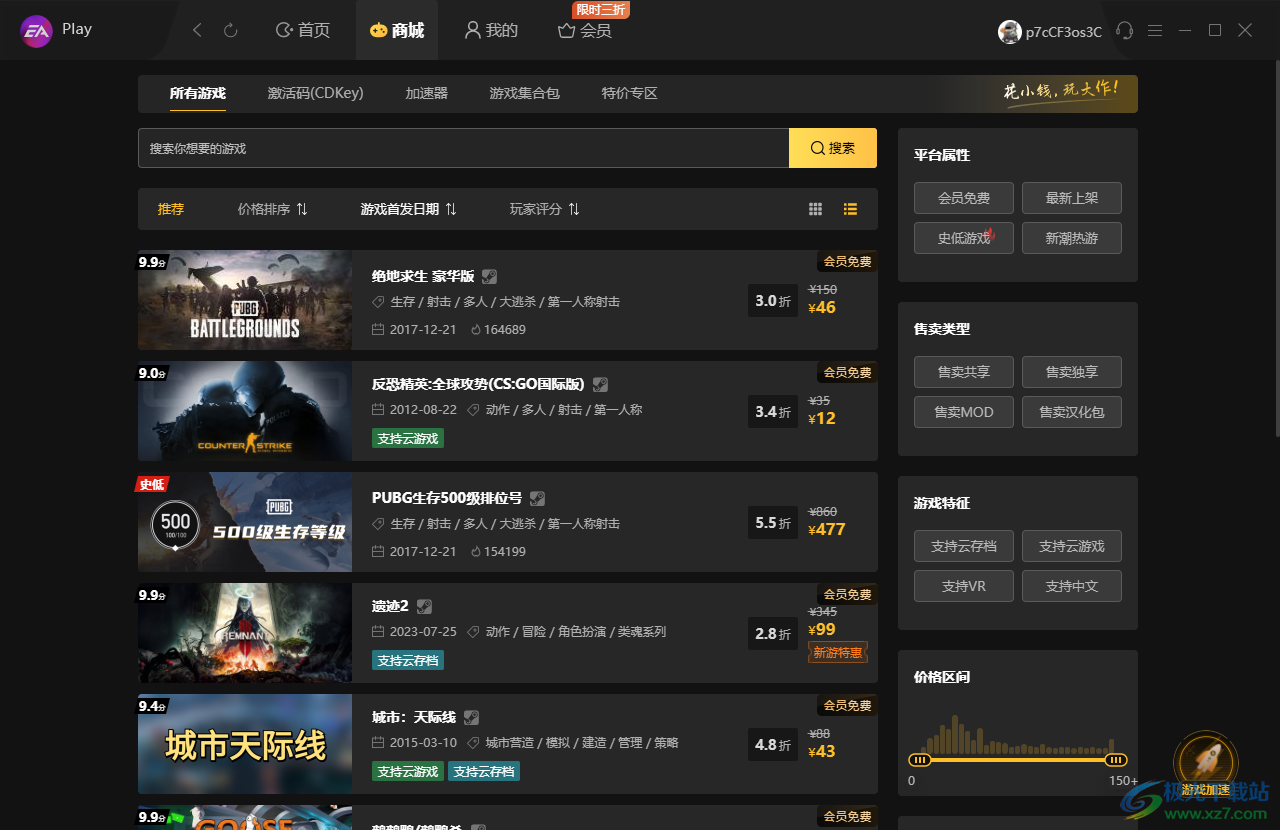
Task: Open the PUBG Battlegrounds thumbnail
Action: click(x=245, y=300)
